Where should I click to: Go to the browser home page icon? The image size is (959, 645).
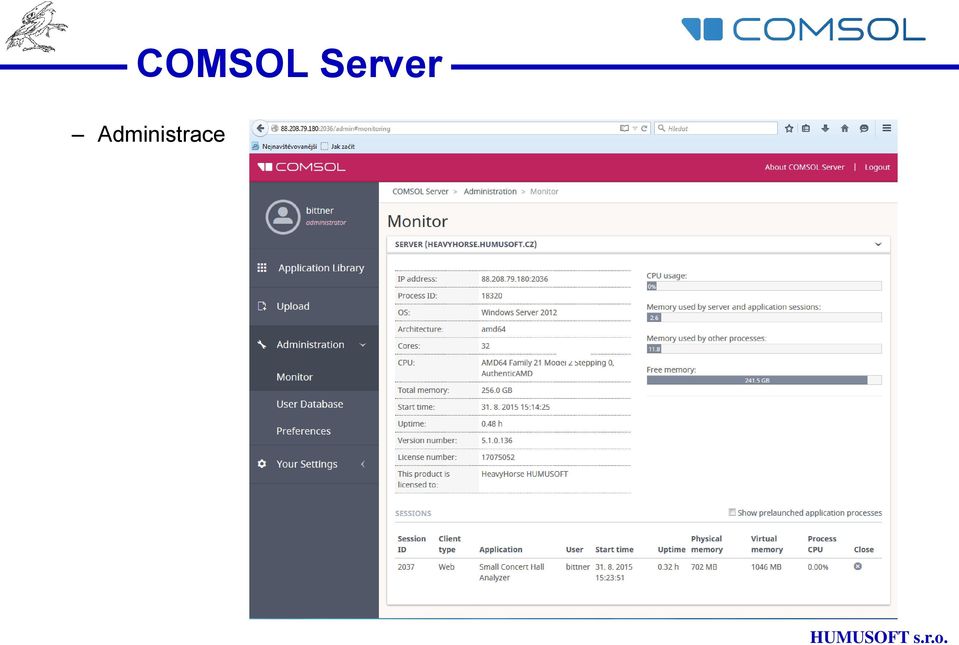click(x=845, y=128)
